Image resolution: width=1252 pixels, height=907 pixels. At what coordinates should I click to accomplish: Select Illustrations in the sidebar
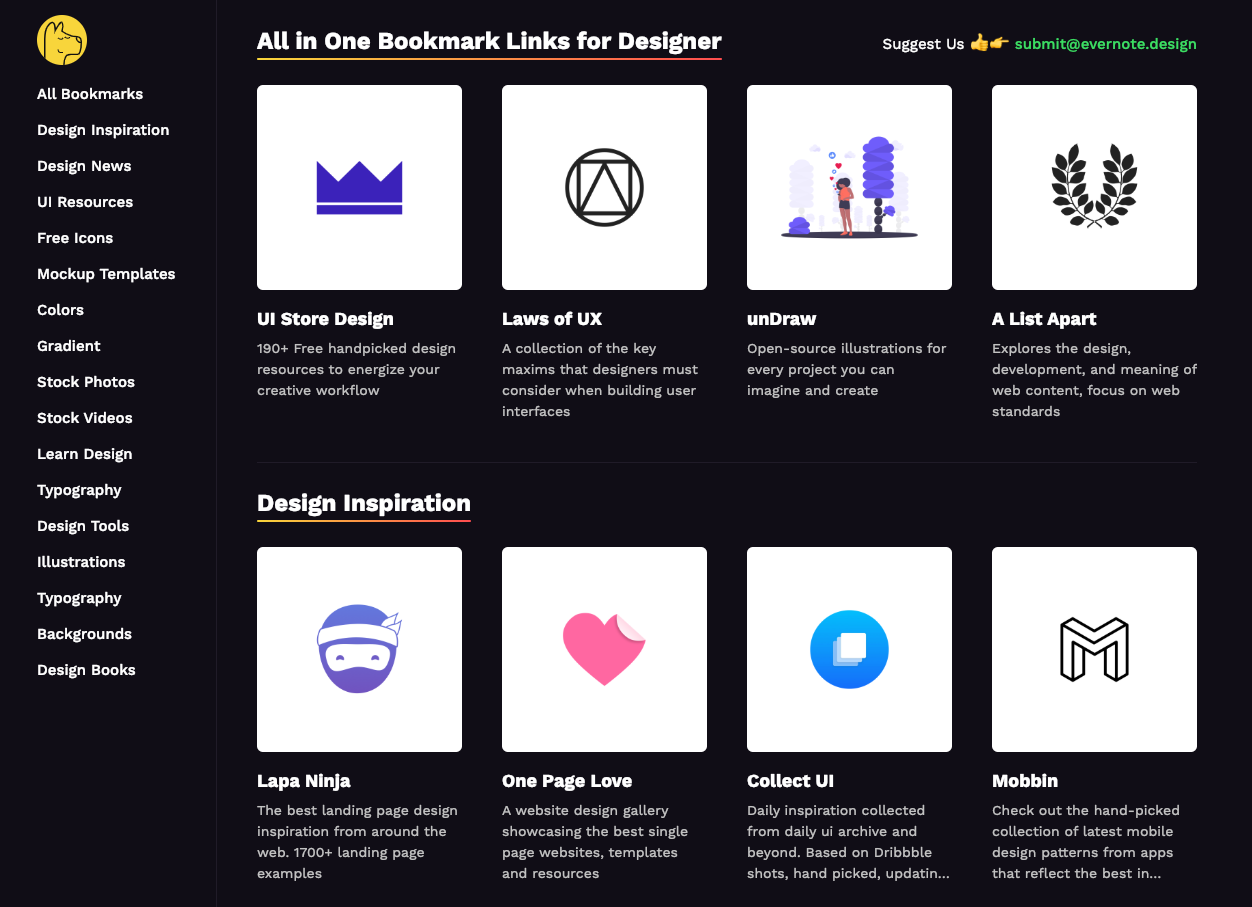81,562
